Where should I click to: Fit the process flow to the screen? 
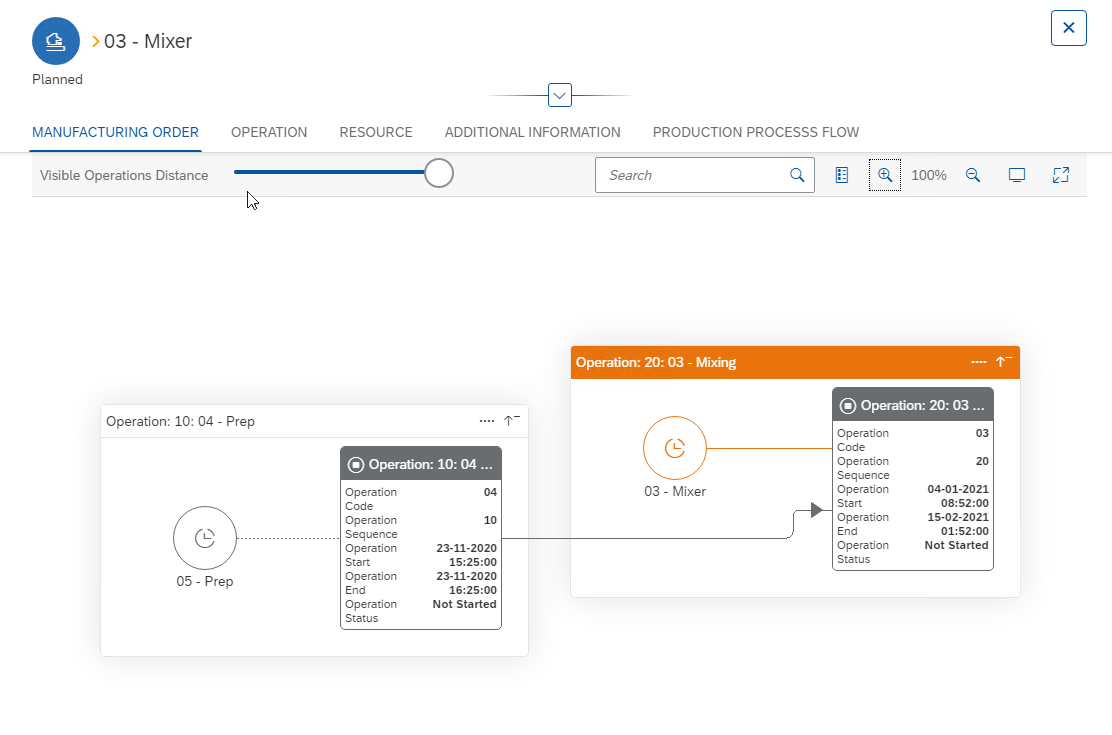(x=1017, y=175)
